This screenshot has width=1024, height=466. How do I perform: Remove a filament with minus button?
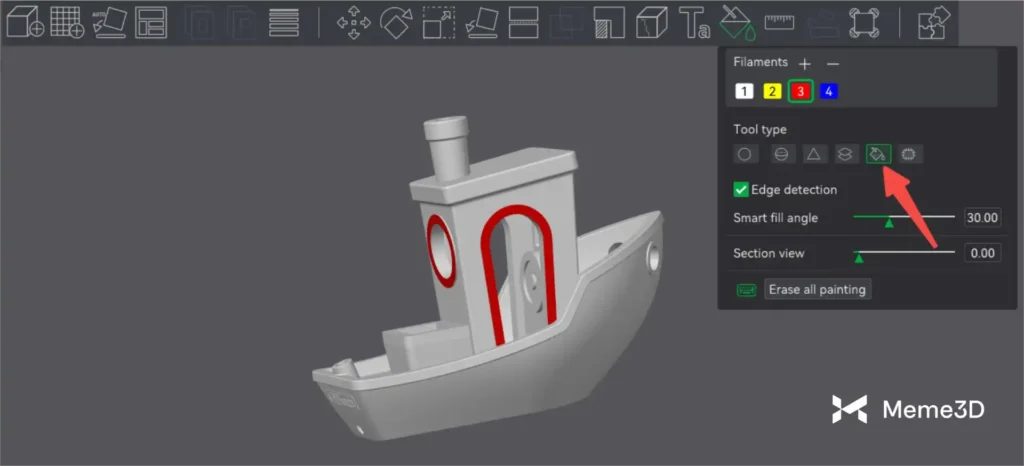[833, 63]
